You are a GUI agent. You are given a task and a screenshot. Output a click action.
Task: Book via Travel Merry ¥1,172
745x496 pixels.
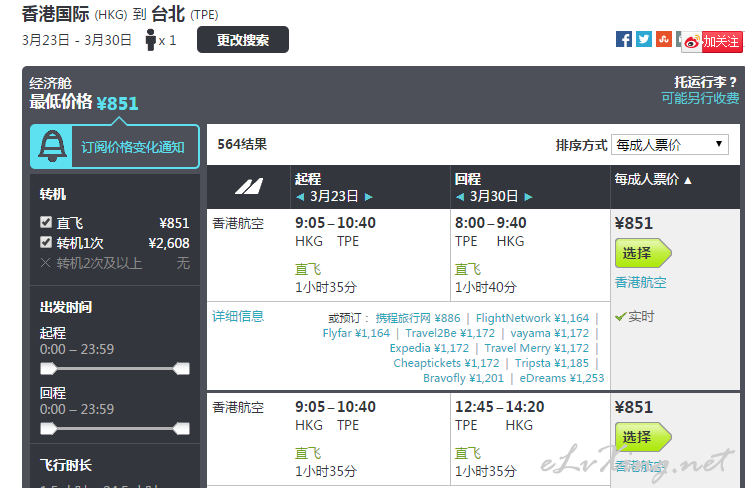click(536, 348)
